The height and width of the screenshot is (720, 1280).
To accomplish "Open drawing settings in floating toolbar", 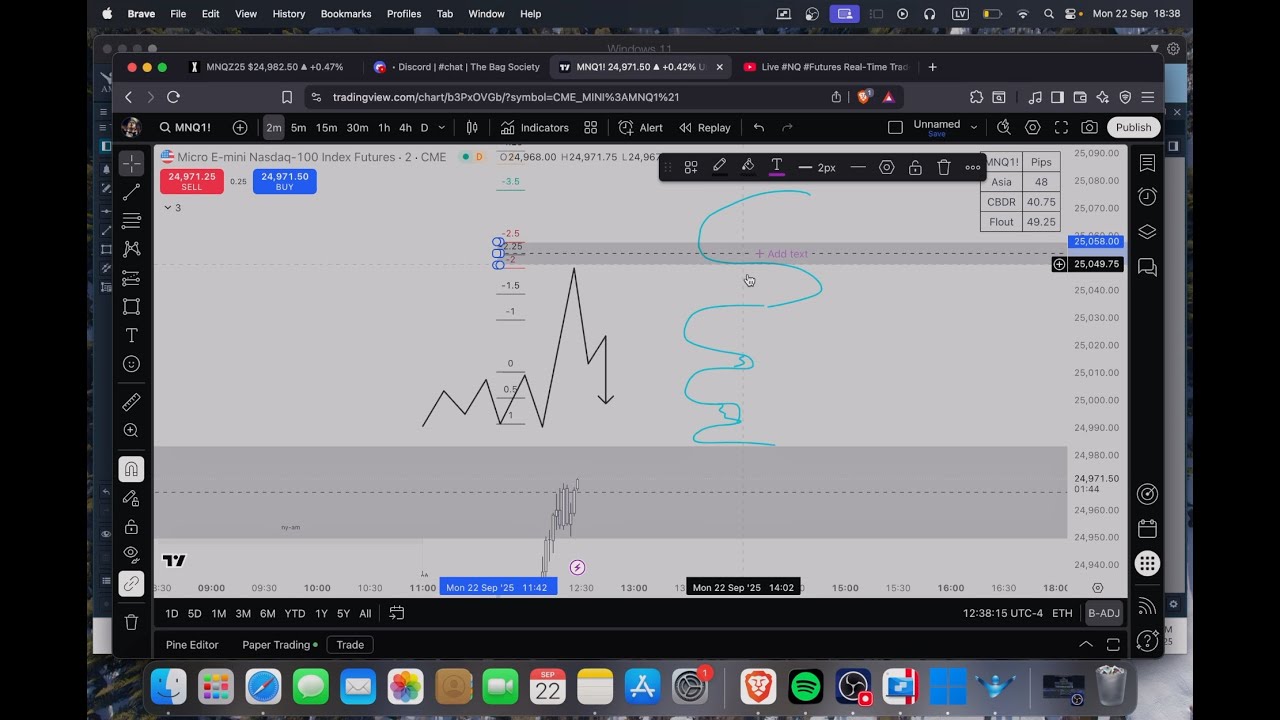I will coord(886,167).
